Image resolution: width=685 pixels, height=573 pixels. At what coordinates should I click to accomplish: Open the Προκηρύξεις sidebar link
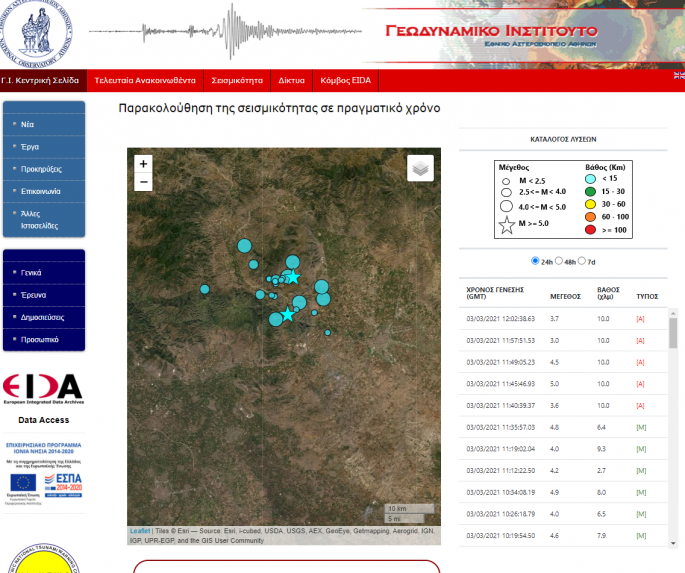click(42, 169)
